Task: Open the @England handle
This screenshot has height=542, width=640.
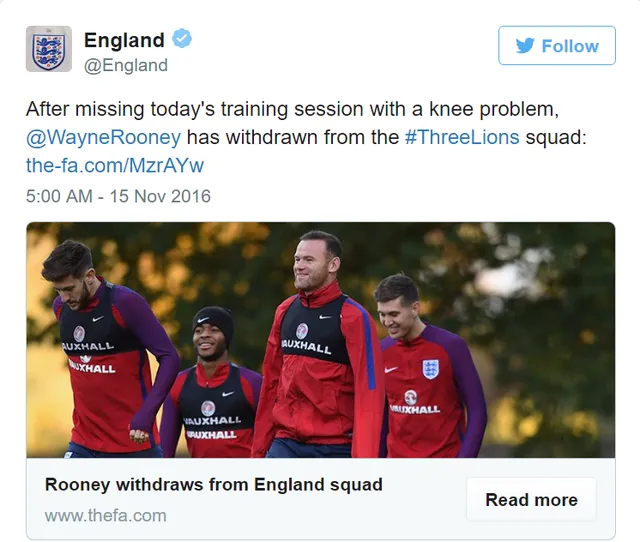Action: 126,65
